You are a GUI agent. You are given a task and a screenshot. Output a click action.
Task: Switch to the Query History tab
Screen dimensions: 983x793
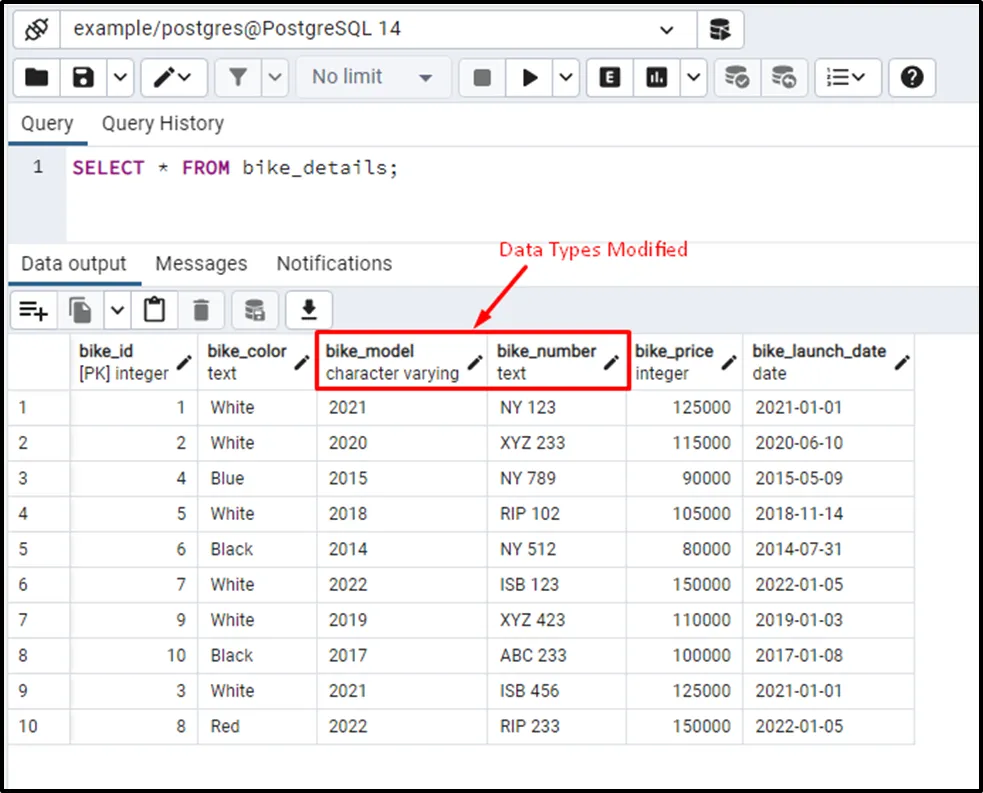point(163,124)
